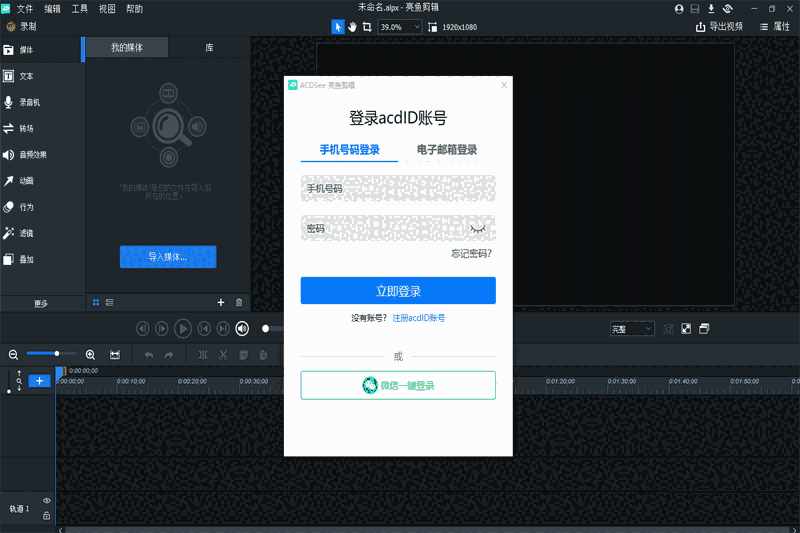
Task: Select the arrow pointer tool
Action: pyautogui.click(x=337, y=27)
